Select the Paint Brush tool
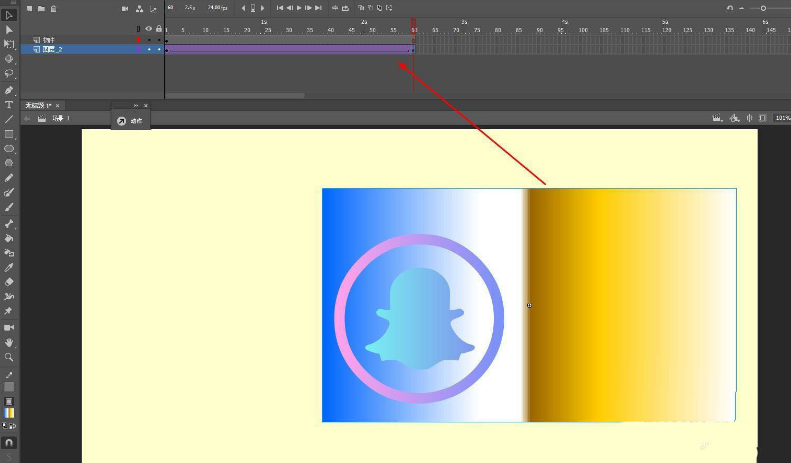The image size is (791, 463). click(x=9, y=193)
